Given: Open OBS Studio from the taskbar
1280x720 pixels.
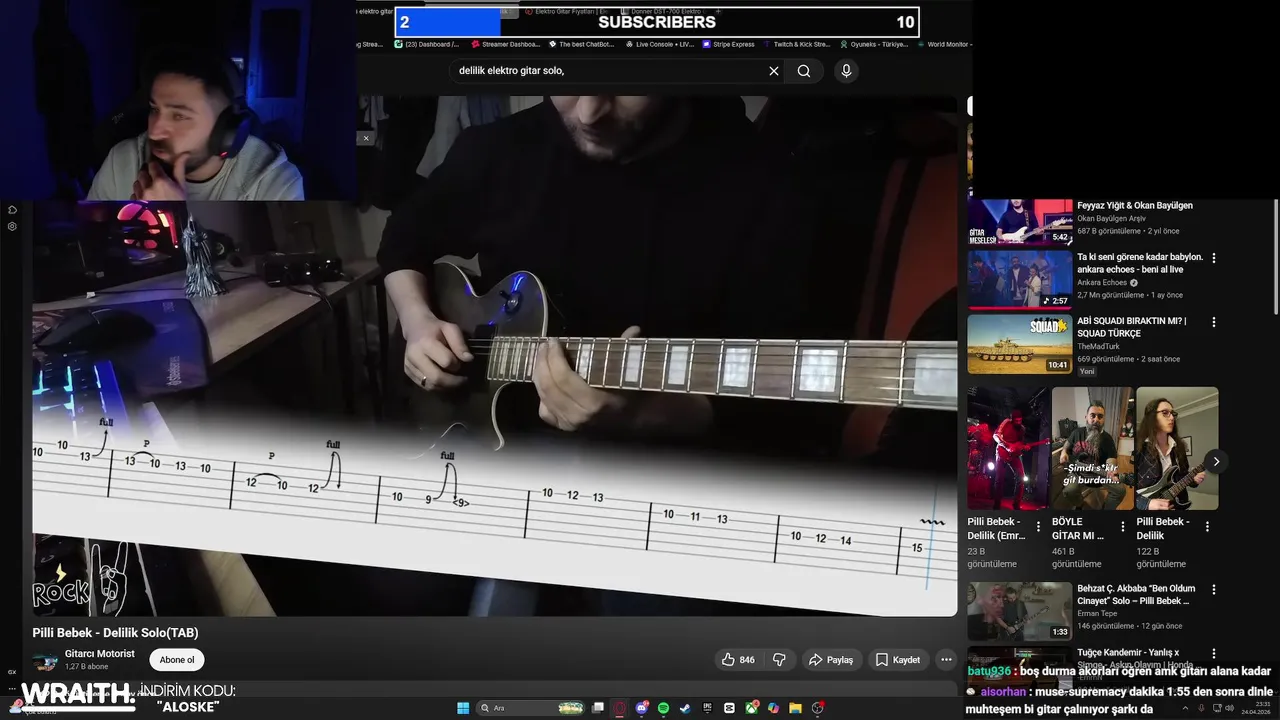Looking at the screenshot, I should [x=817, y=708].
